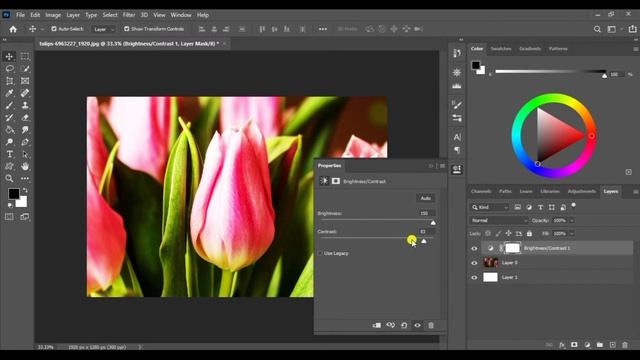Open the File menu
The width and height of the screenshot is (640, 360).
(20, 15)
